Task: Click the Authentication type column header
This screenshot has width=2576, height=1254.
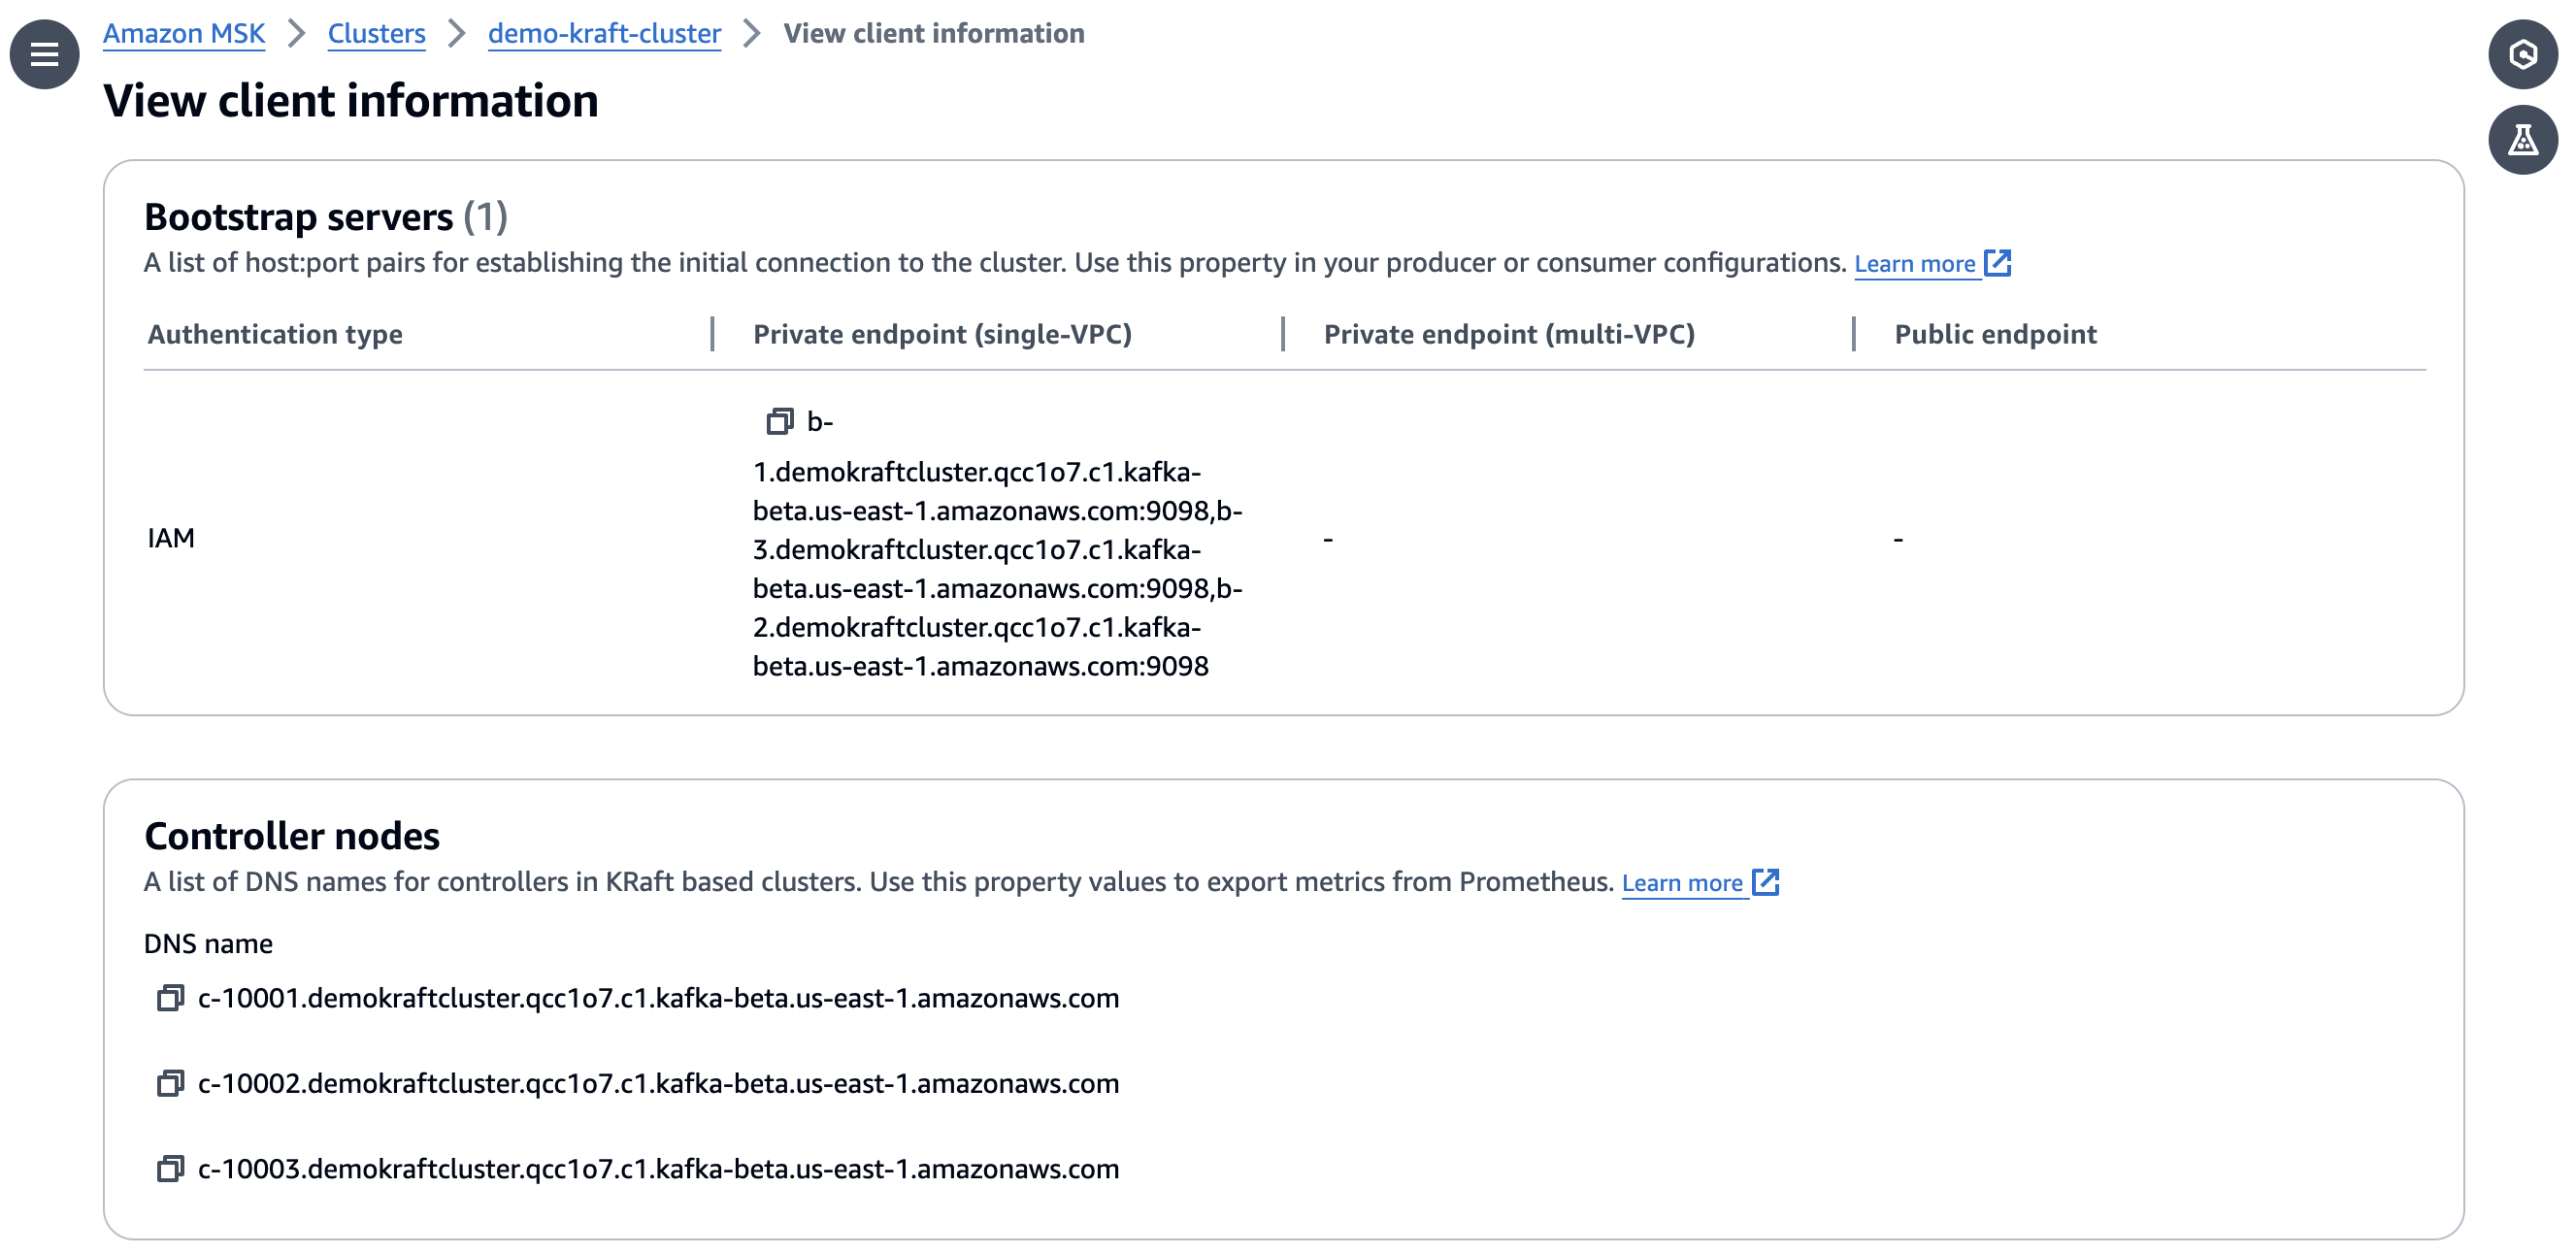Action: click(275, 334)
